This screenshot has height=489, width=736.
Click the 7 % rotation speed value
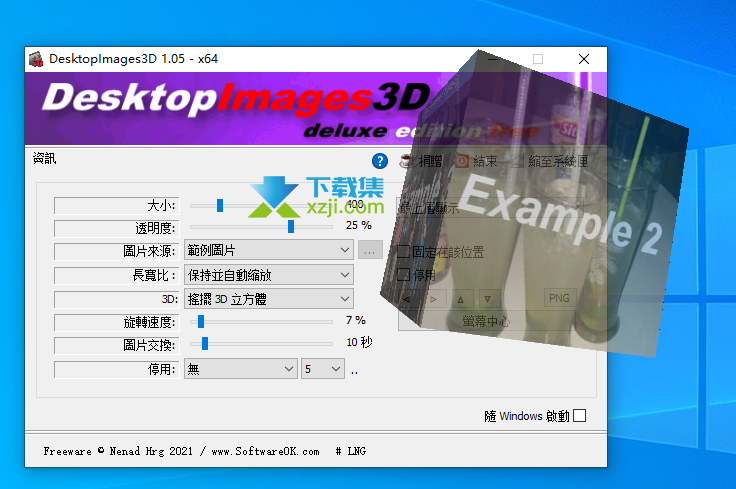[x=356, y=321]
